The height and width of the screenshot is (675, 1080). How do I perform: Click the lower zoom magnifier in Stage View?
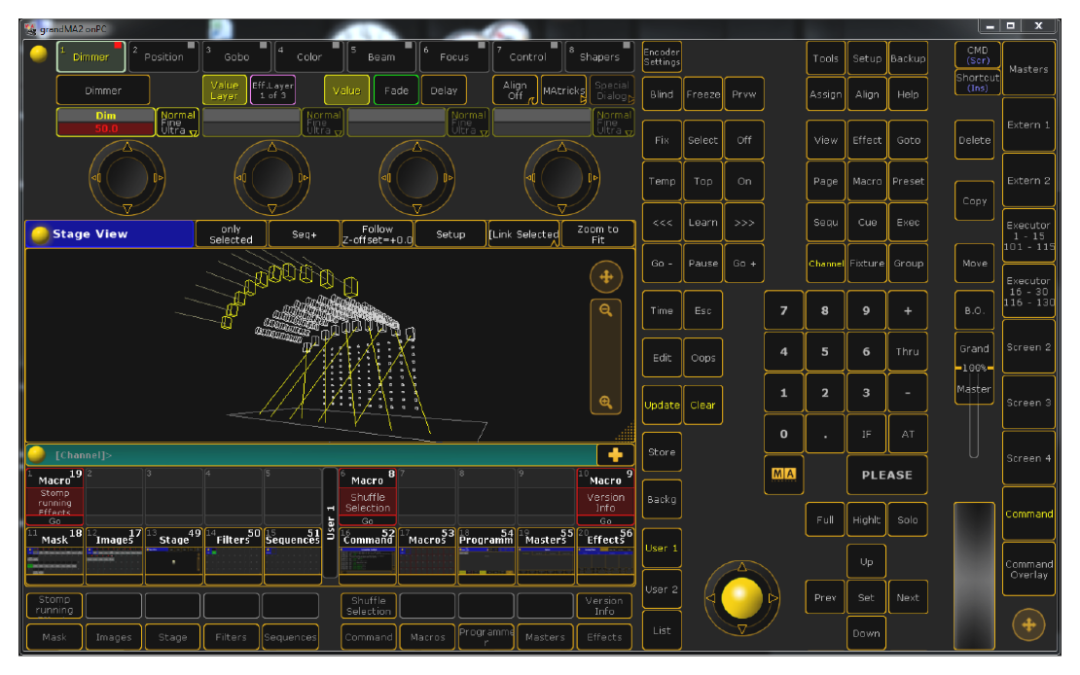coord(605,402)
